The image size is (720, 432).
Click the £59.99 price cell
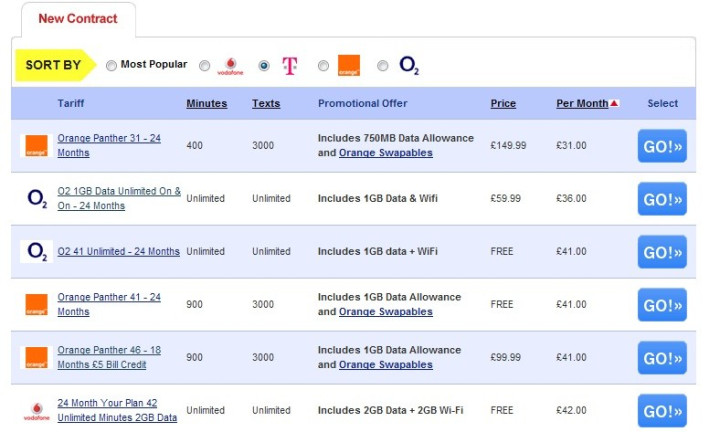point(506,198)
